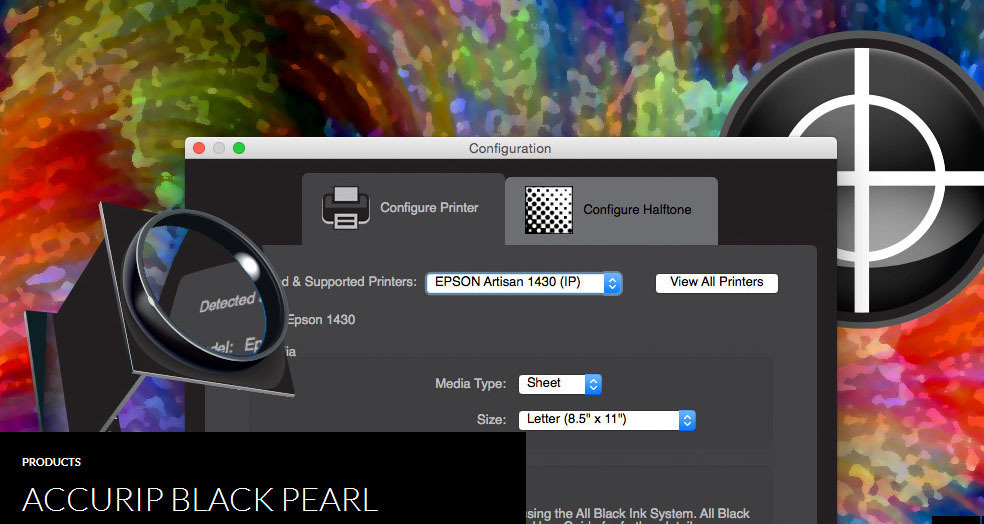The height and width of the screenshot is (524, 984).
Task: Click the ACCURIP BLACK PEARL heading
Action: (200, 499)
